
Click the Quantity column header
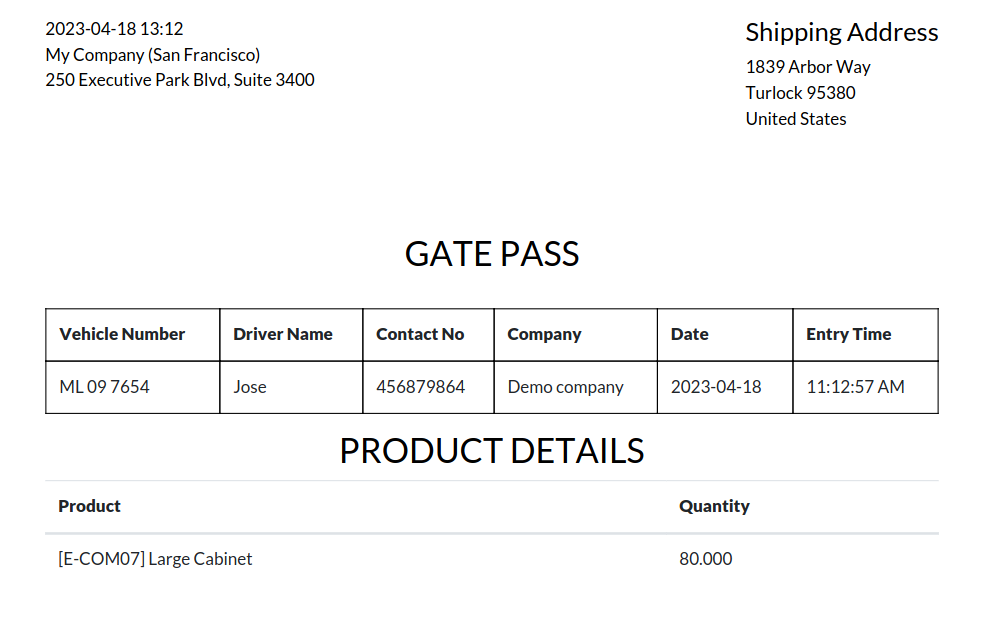(714, 506)
